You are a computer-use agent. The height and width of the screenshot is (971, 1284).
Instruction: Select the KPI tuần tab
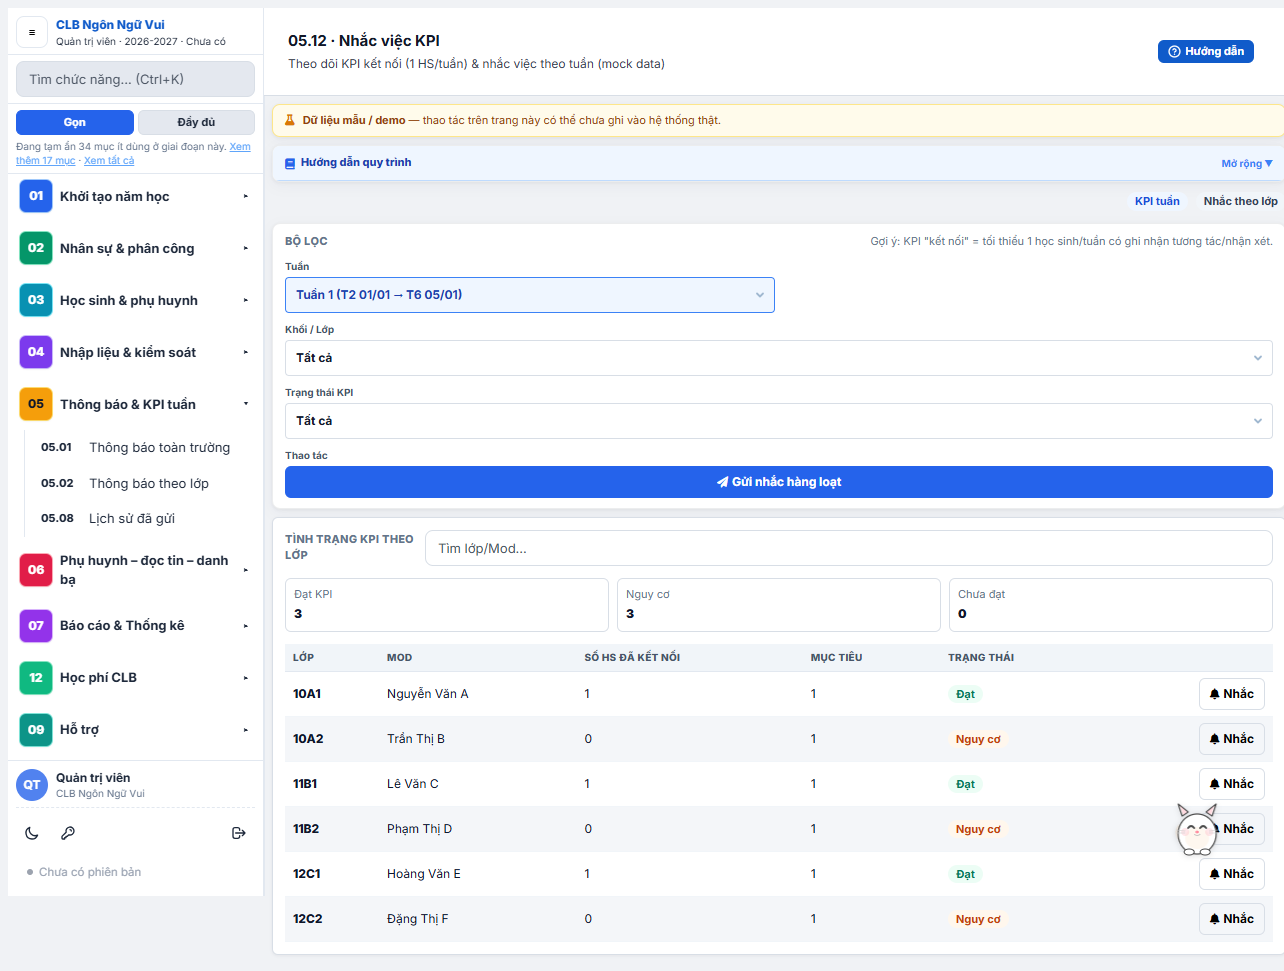coord(1157,201)
